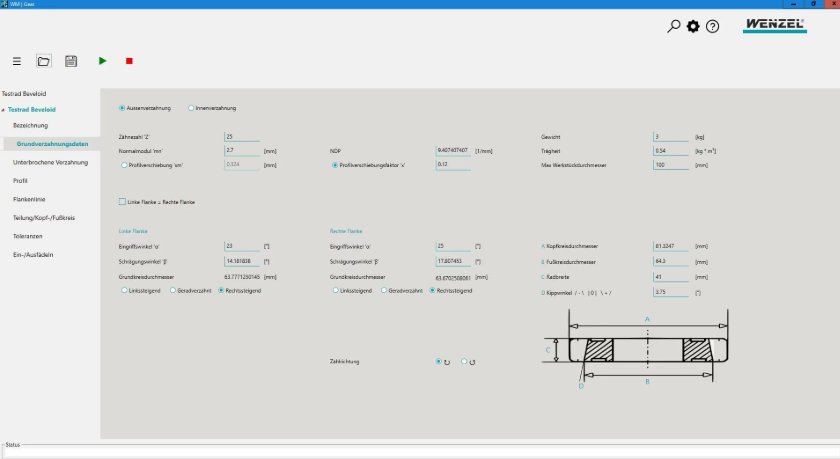The image size is (840, 459).
Task: Select Geradverzahnt for the Rechte Flanke
Action: [384, 290]
